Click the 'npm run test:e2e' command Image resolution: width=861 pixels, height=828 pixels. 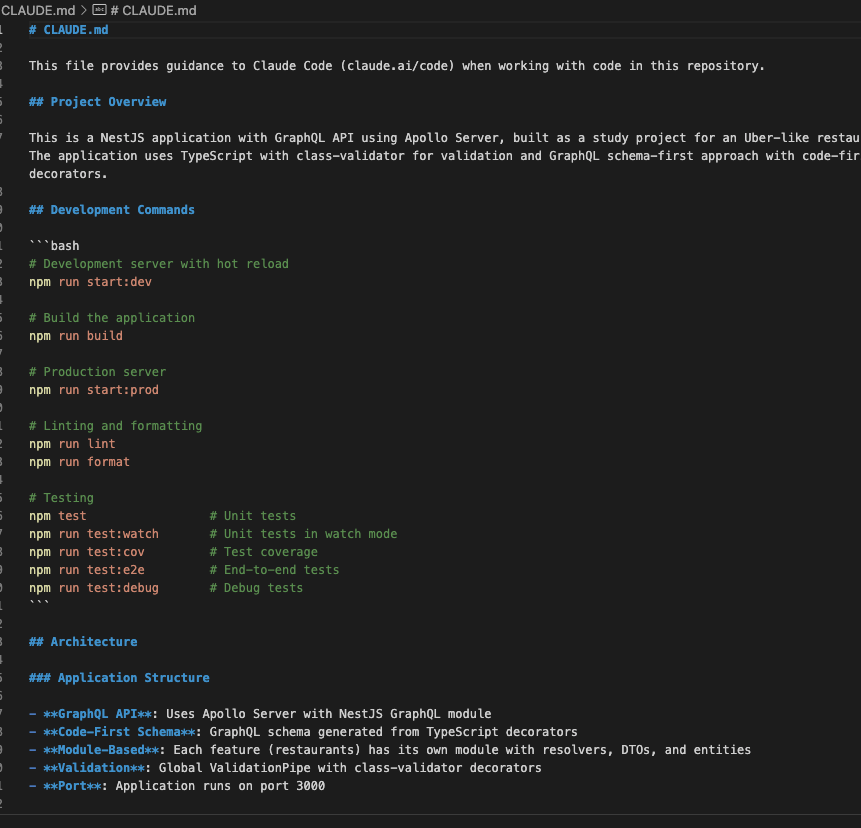pyautogui.click(x=87, y=570)
